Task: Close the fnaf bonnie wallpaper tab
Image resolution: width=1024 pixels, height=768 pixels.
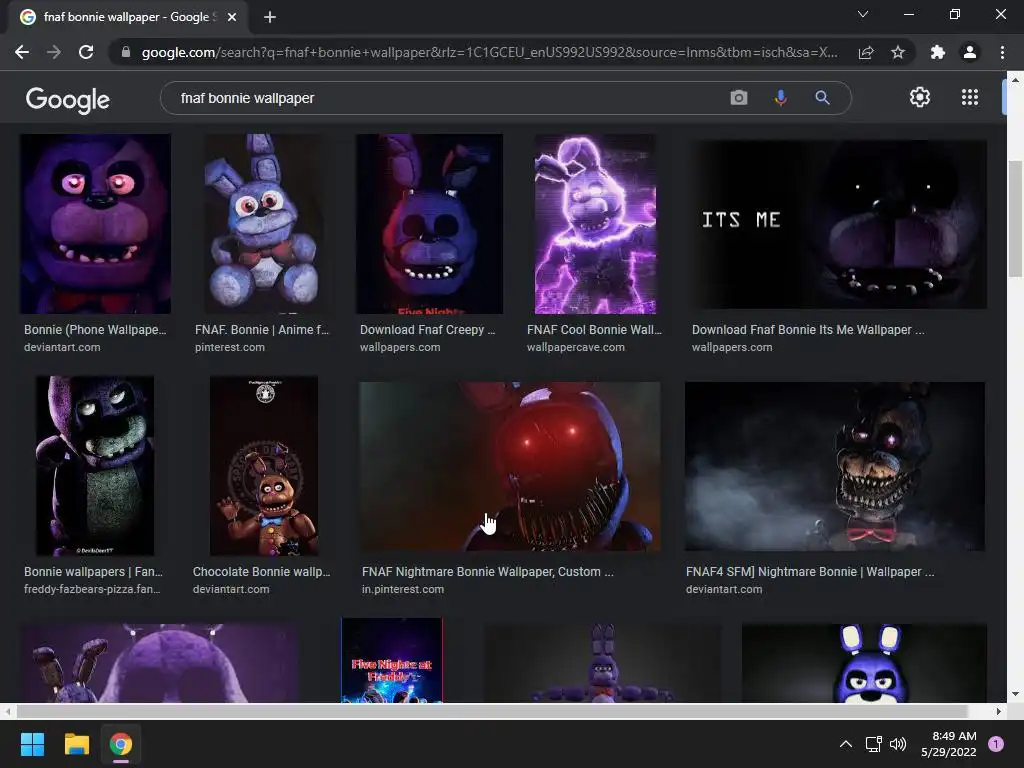Action: (232, 17)
